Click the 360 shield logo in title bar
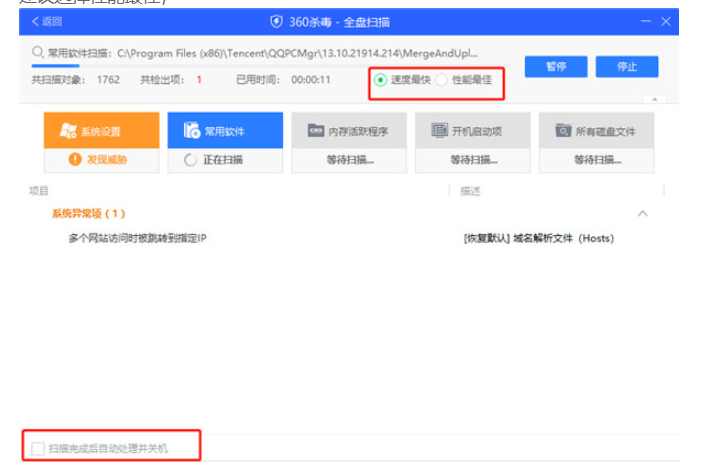 tap(277, 21)
